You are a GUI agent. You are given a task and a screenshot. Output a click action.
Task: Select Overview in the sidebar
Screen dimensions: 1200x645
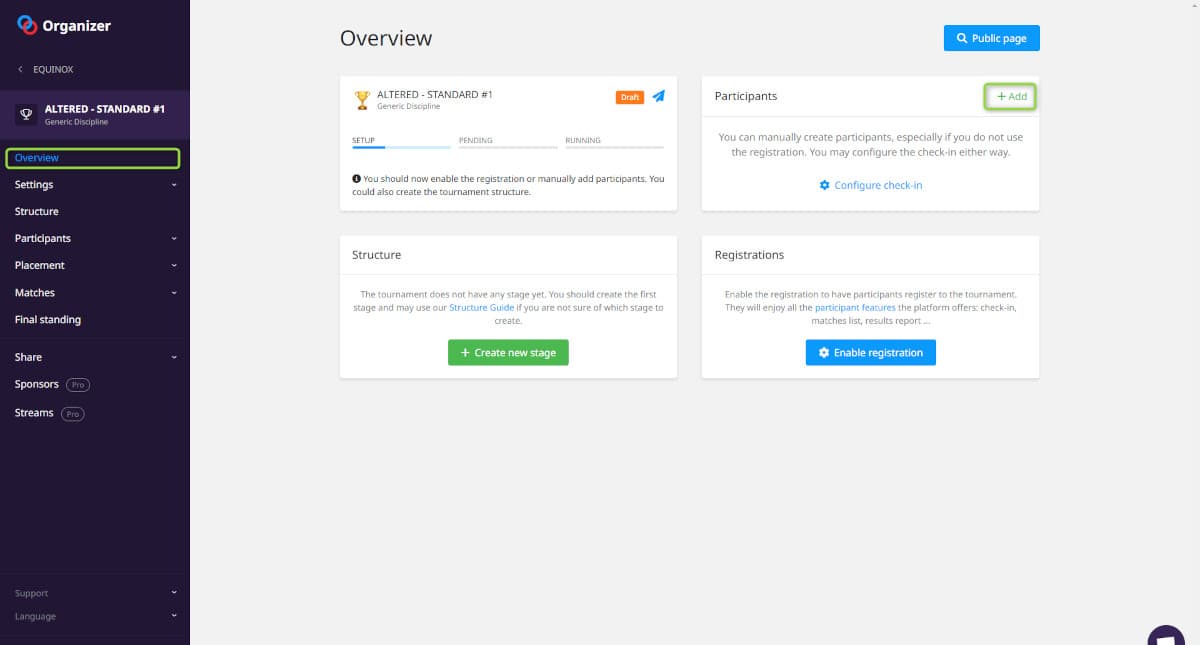click(x=37, y=158)
